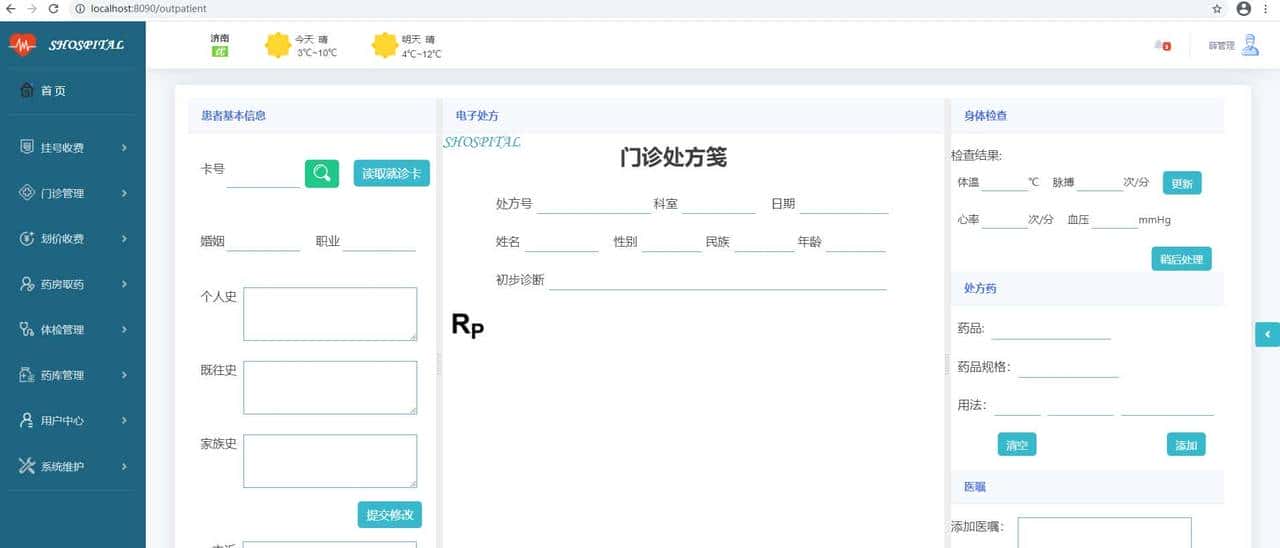Click the 提交修改 button
This screenshot has height=548, width=1280.
click(390, 515)
